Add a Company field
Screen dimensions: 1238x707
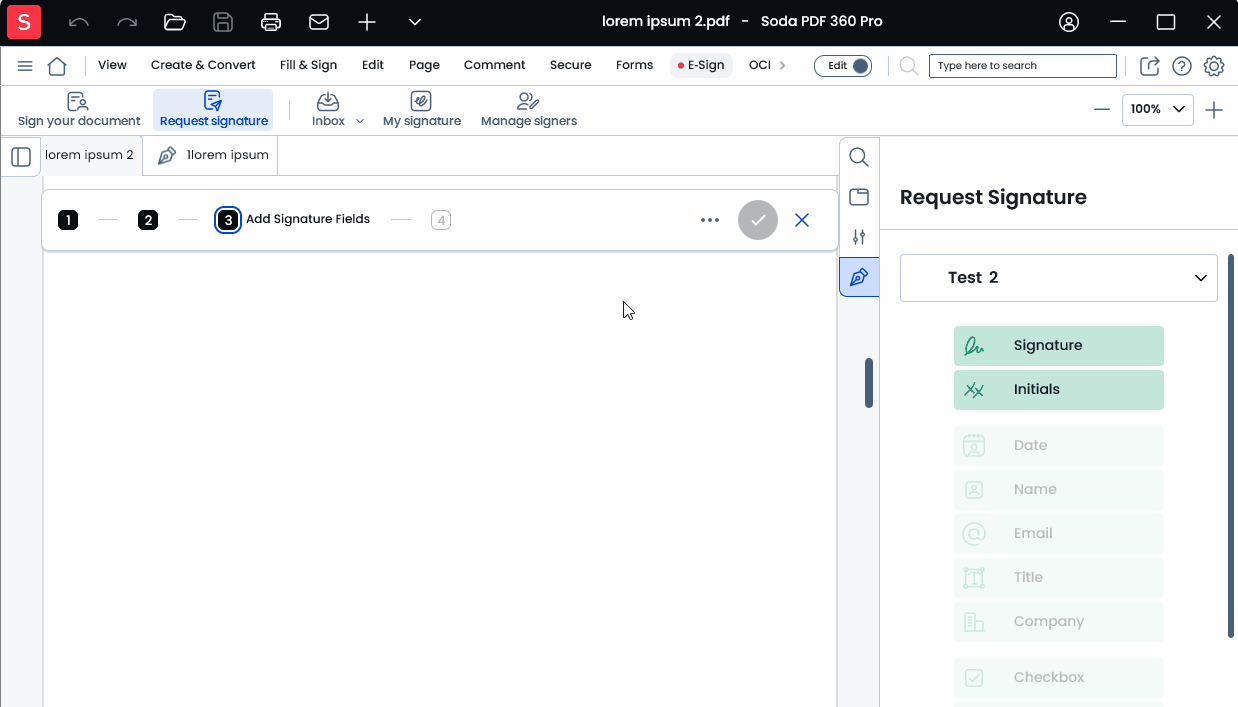point(1059,622)
